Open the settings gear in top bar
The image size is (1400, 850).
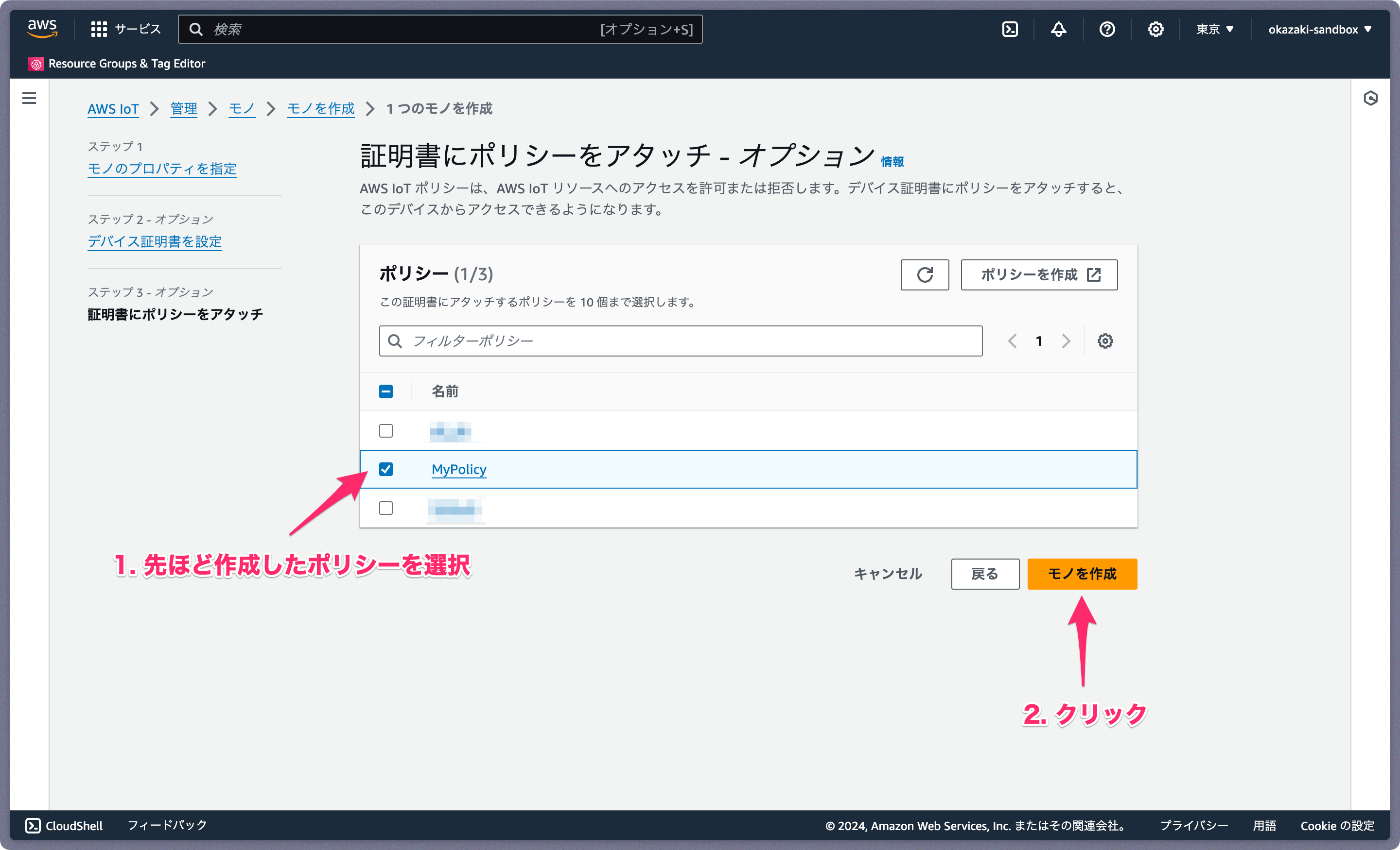pos(1155,29)
